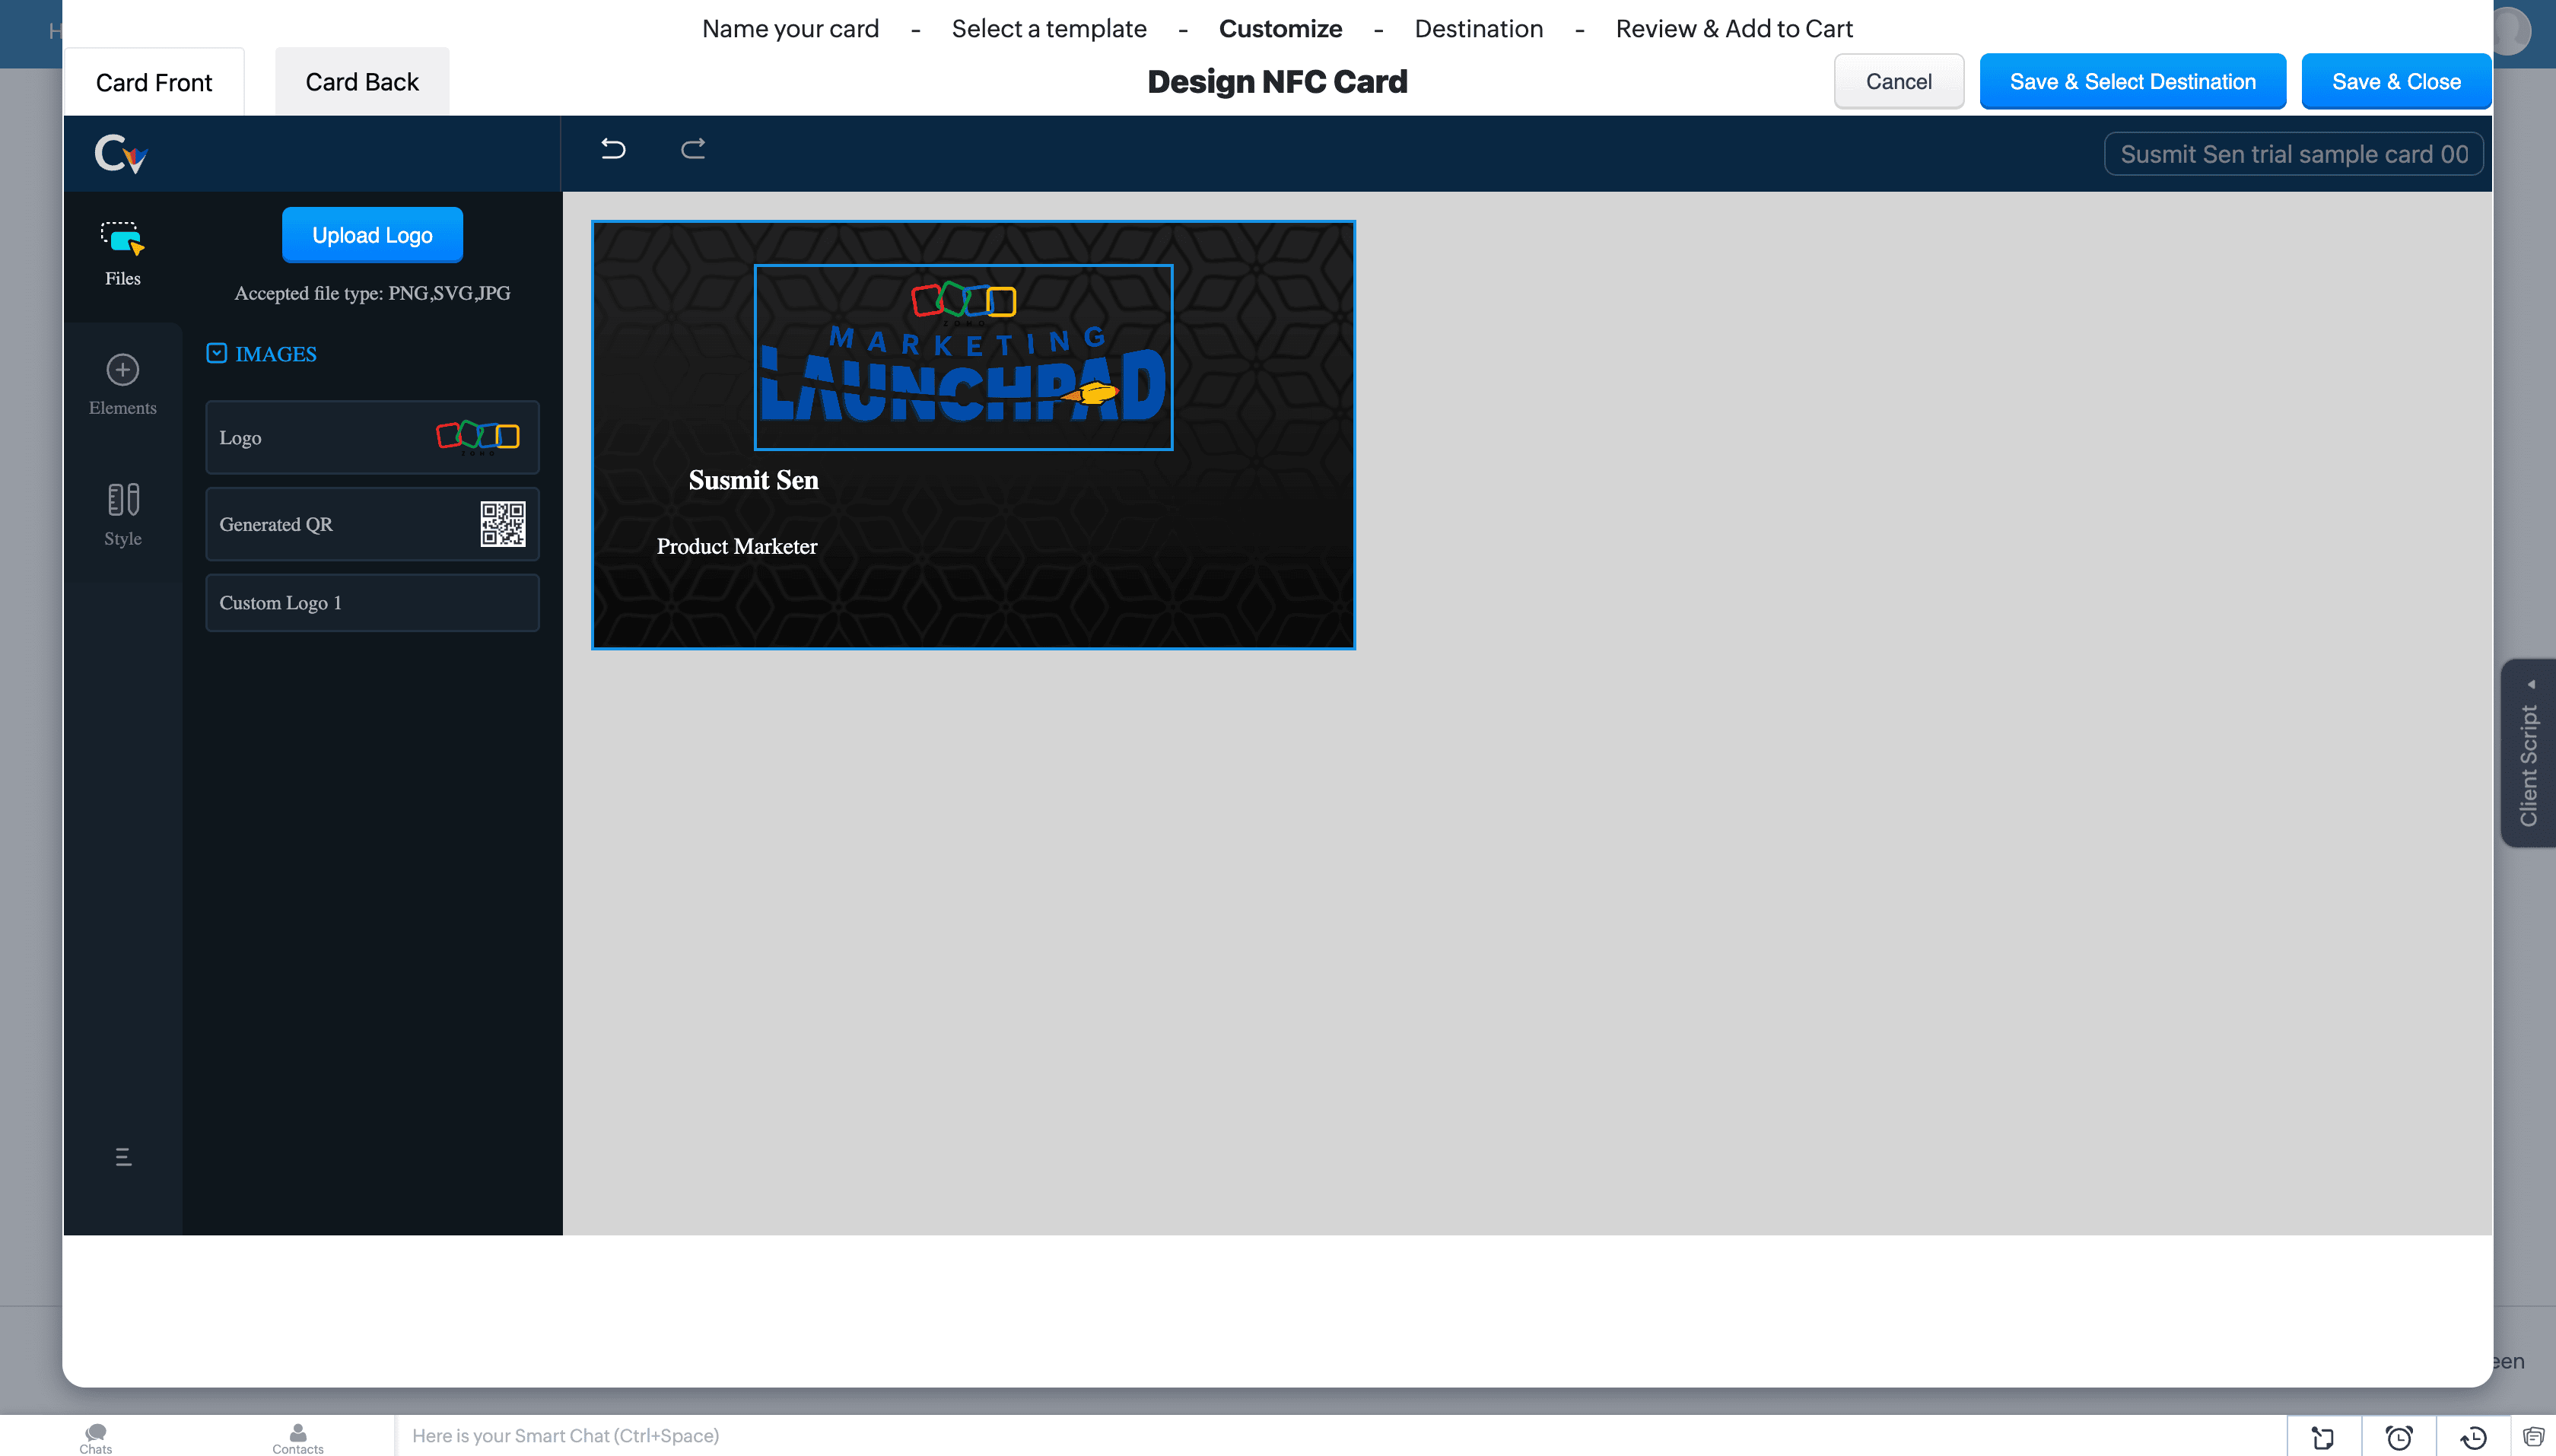Click Save & Select Destination

pyautogui.click(x=2132, y=82)
